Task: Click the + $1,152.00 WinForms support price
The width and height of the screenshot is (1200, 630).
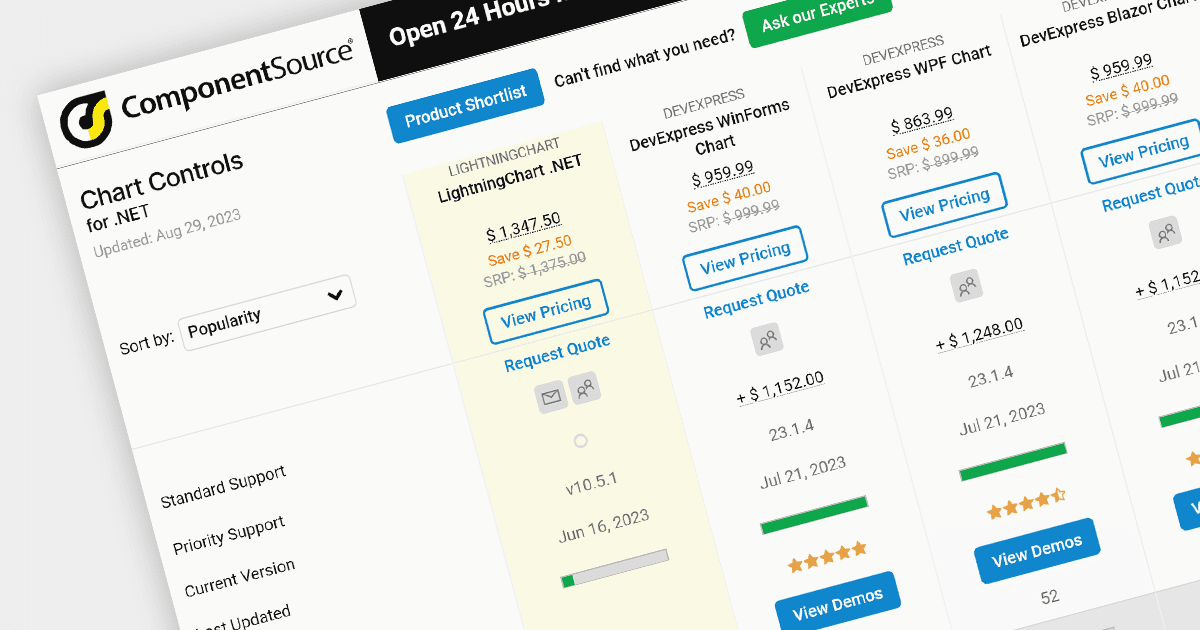Action: pos(780,388)
